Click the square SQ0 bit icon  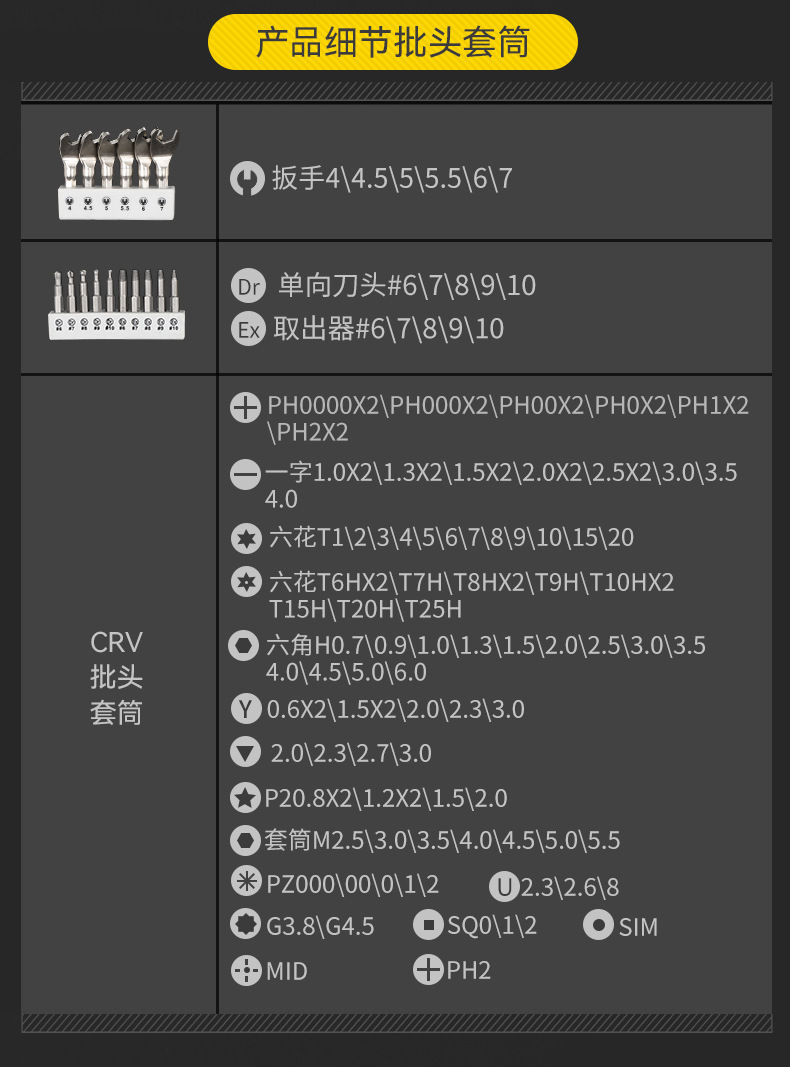(428, 925)
